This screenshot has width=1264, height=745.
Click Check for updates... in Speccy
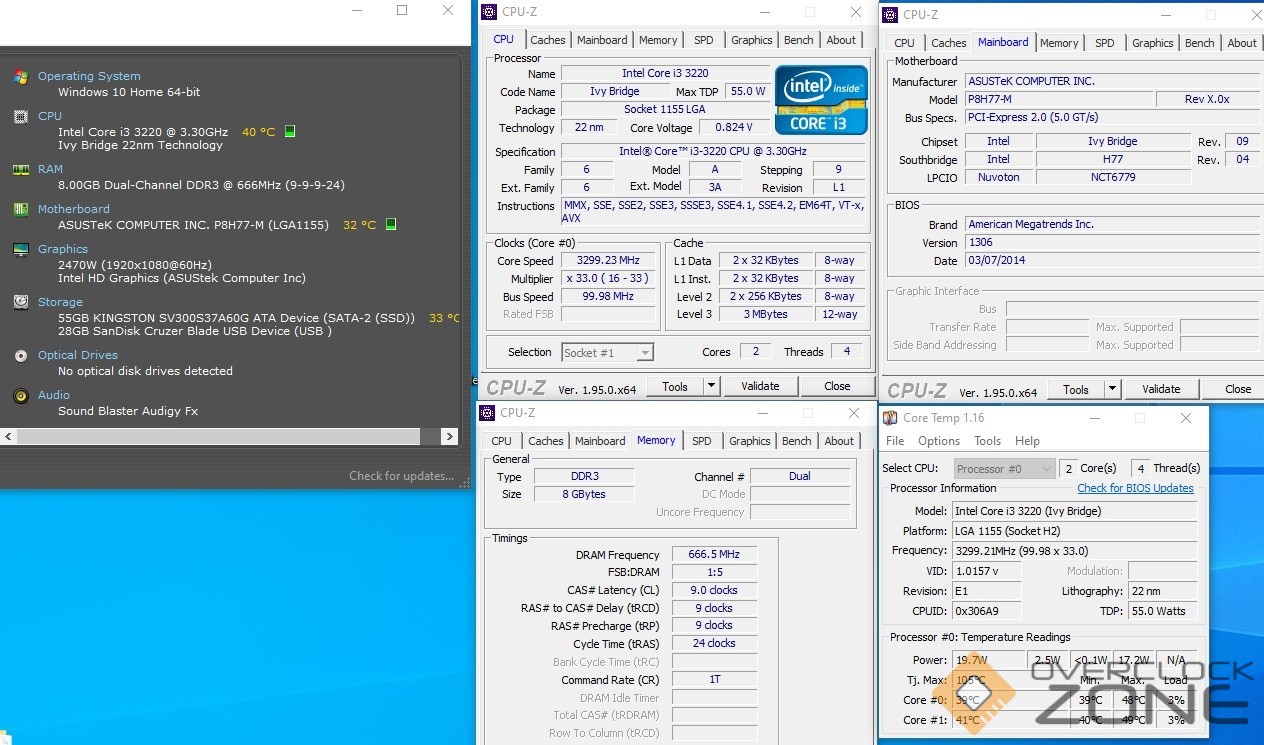401,476
